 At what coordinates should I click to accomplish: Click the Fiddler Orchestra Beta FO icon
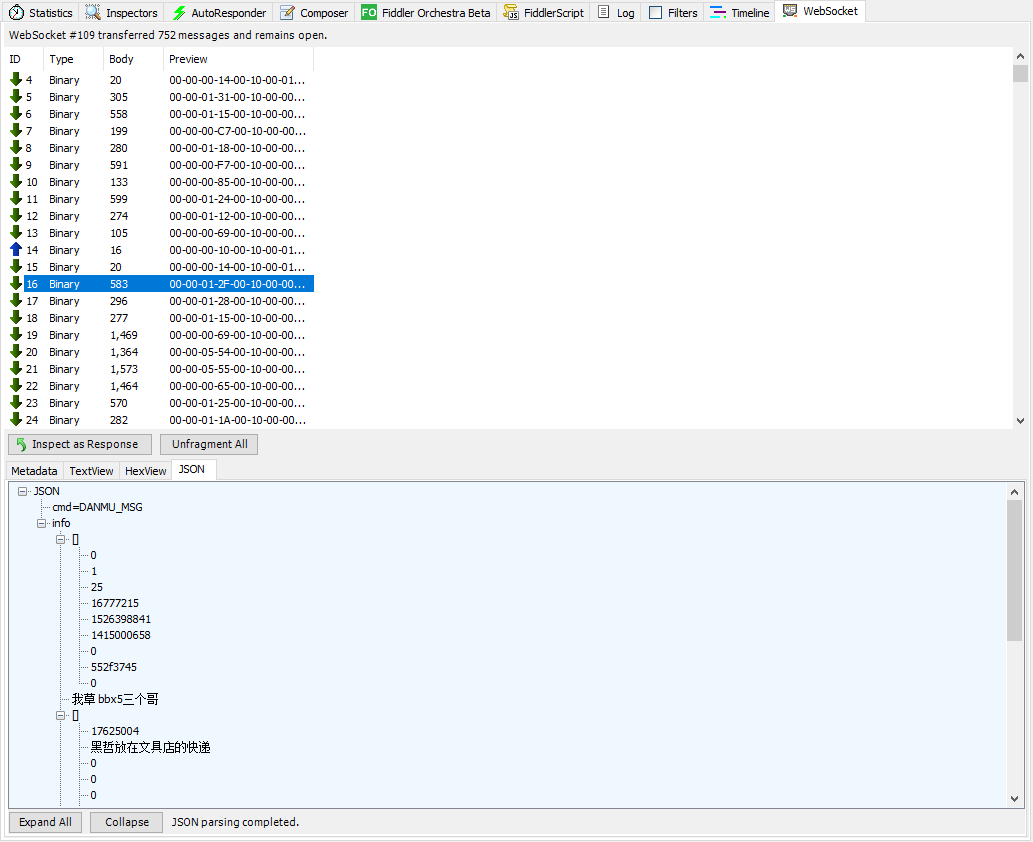(369, 13)
